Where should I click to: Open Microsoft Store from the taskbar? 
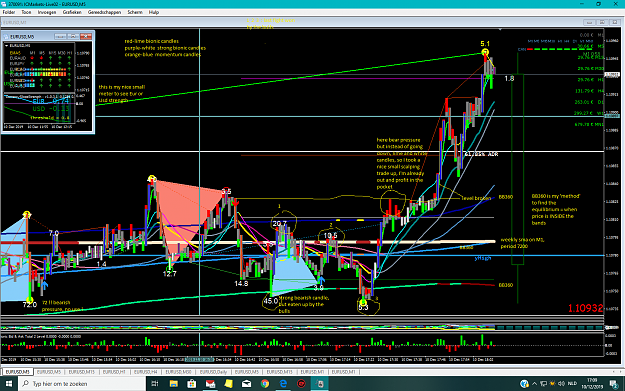coord(192,383)
